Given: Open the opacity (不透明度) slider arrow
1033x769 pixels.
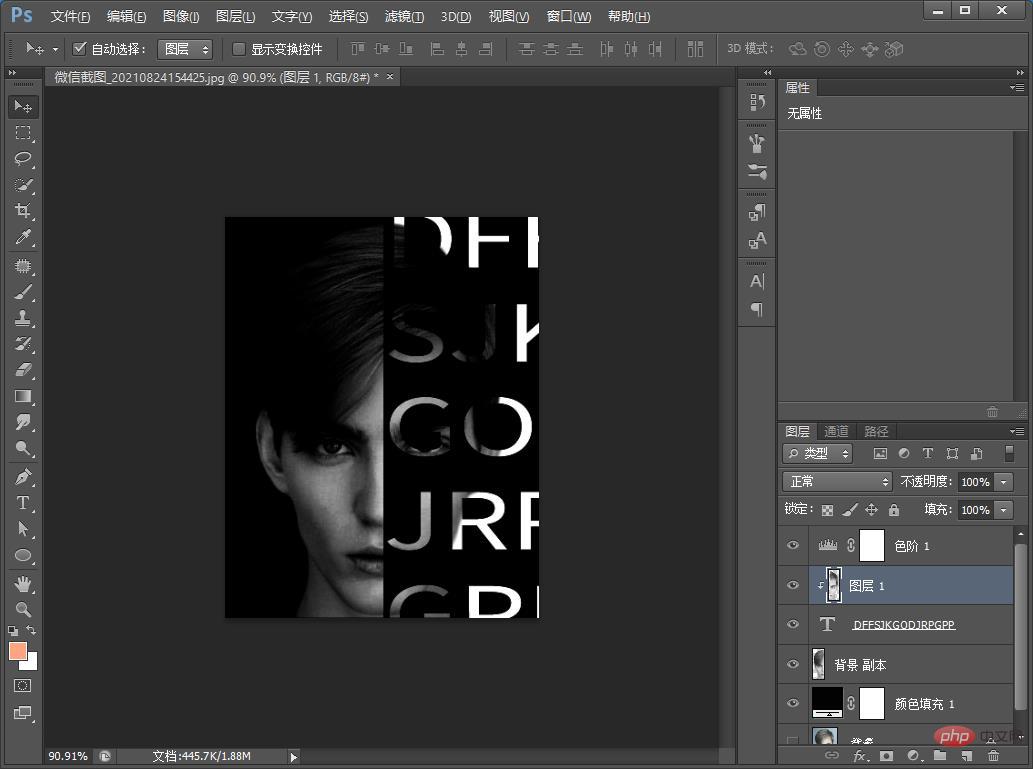Looking at the screenshot, I should [1003, 482].
